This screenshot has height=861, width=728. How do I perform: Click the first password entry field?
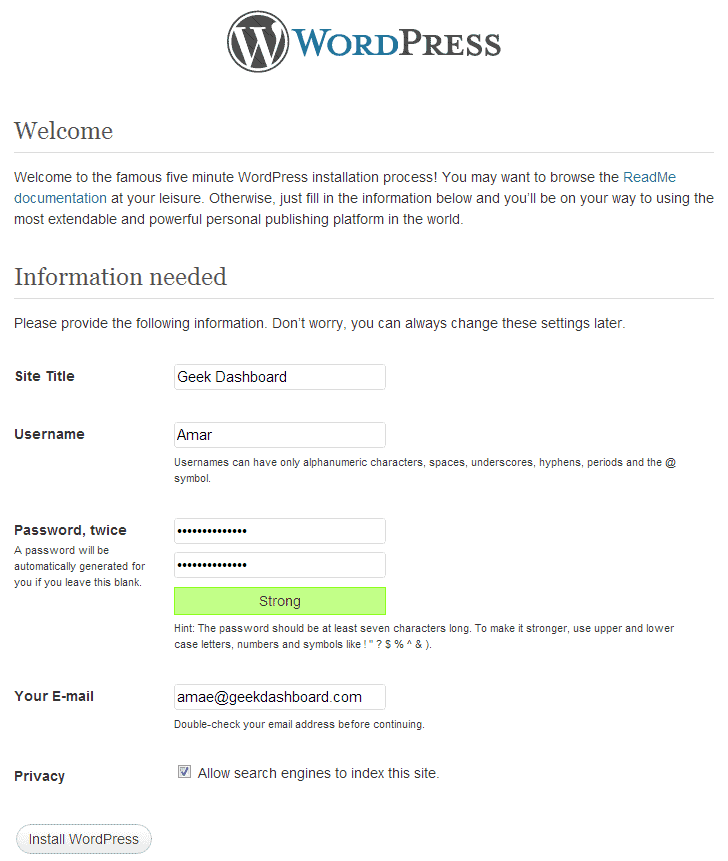(279, 531)
